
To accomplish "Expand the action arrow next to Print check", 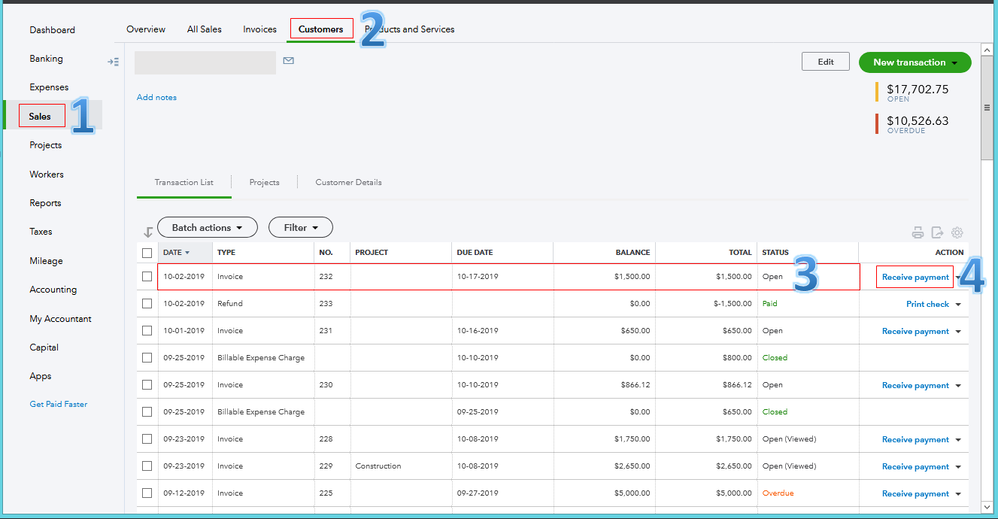I will tap(958, 305).
